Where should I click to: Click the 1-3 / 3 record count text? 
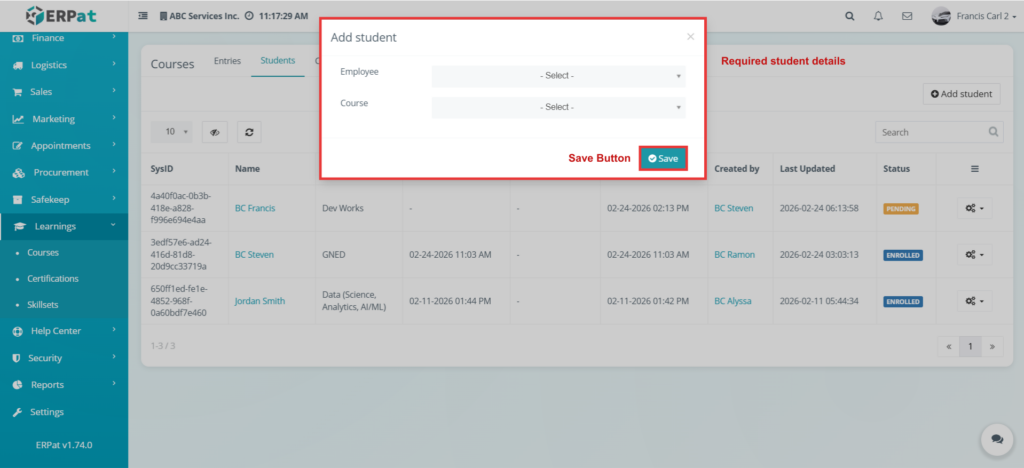coord(163,345)
